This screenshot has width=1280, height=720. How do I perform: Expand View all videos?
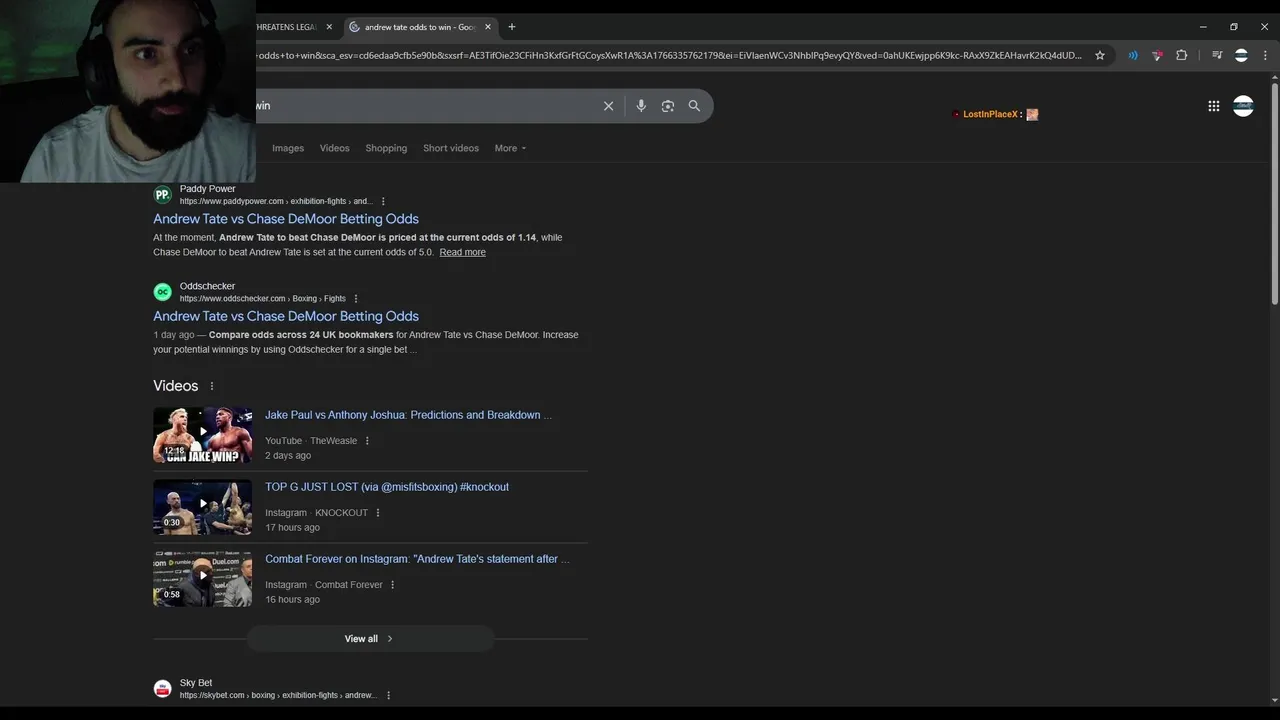(x=370, y=639)
